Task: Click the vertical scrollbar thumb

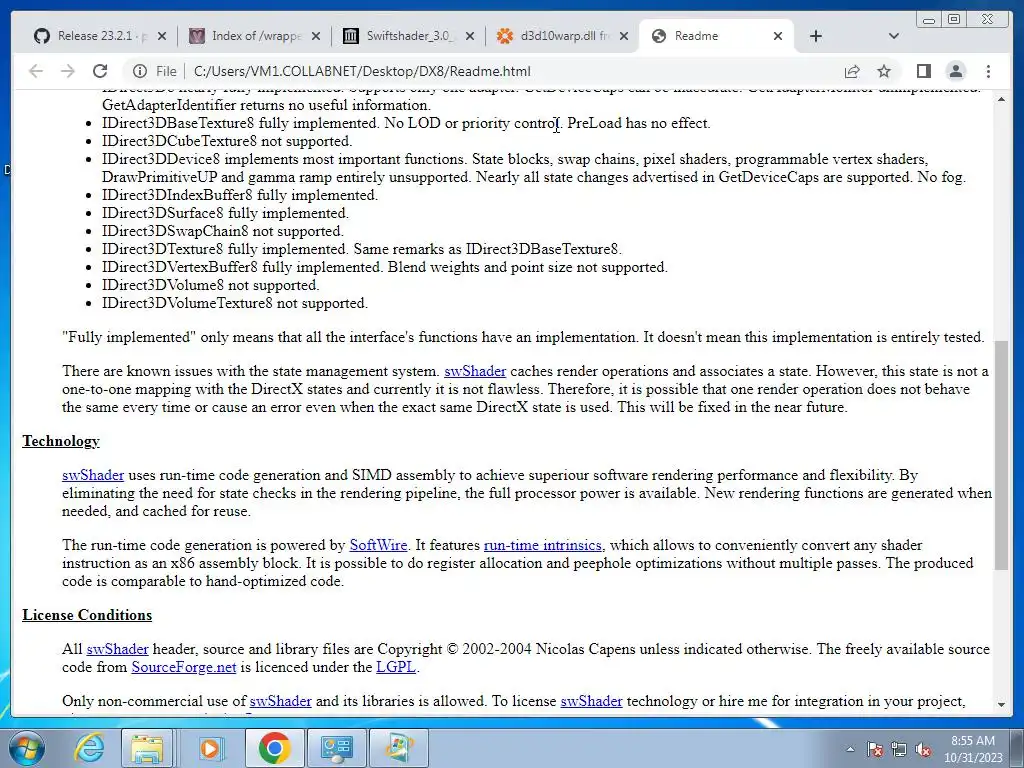Action: [x=1001, y=455]
